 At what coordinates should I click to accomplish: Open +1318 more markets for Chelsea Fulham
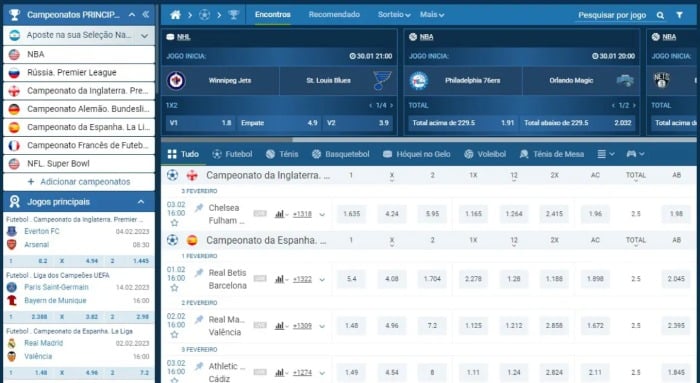tap(302, 214)
